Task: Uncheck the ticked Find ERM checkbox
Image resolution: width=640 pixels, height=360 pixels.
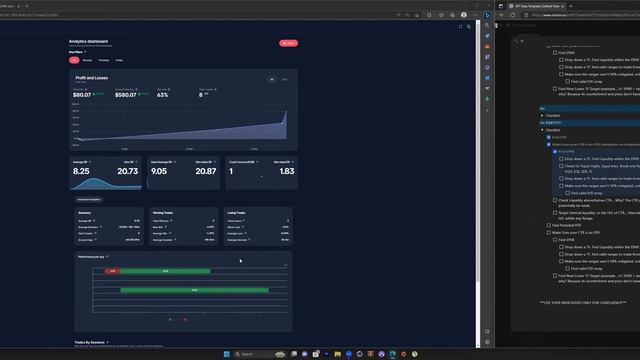Action: (555, 151)
